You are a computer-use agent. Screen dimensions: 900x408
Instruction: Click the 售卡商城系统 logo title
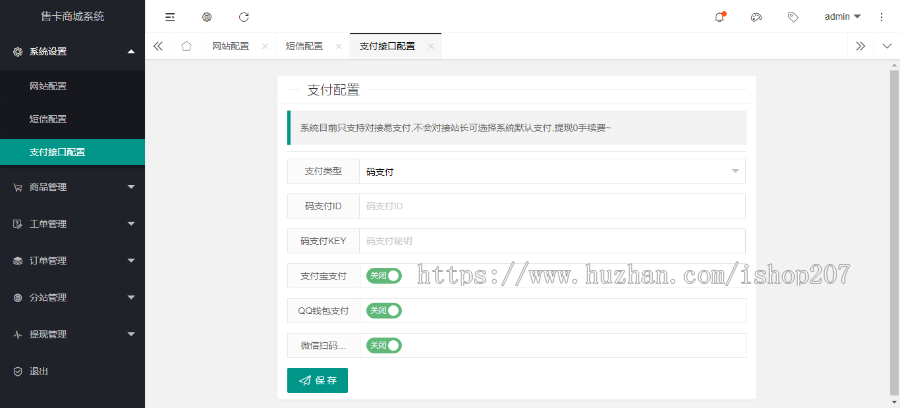coord(73,17)
